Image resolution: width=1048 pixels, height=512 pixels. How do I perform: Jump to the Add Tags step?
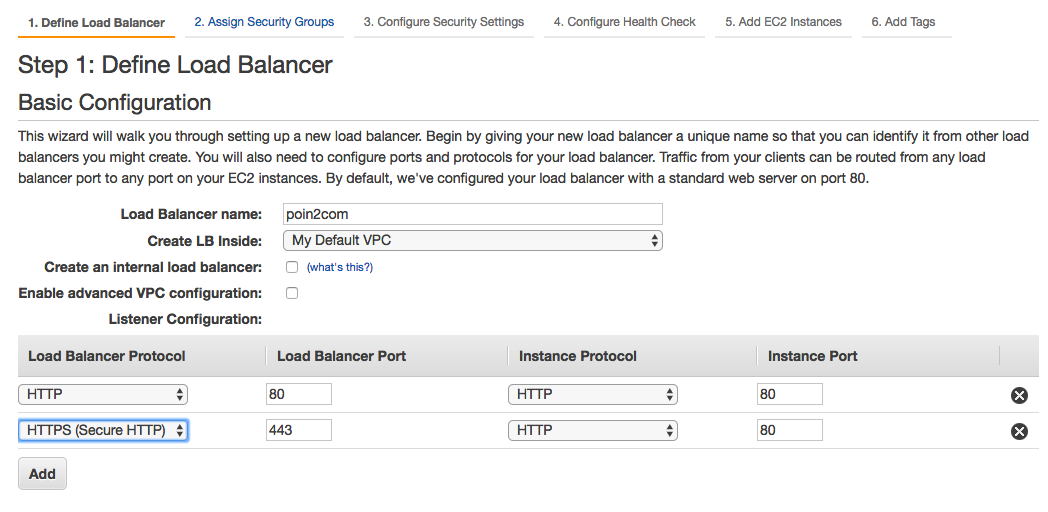903,22
